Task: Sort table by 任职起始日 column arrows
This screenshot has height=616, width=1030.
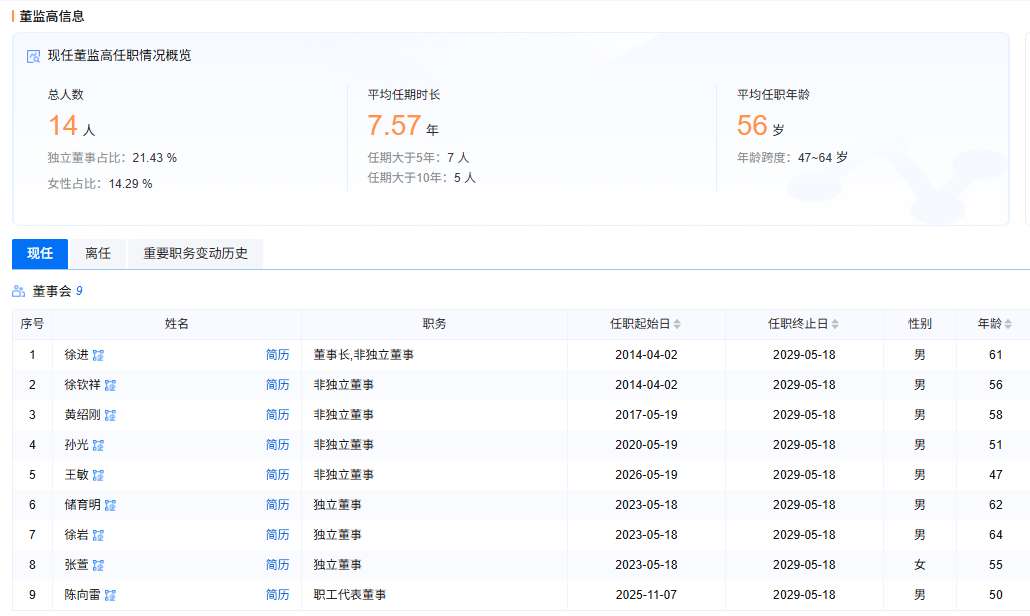Action: [x=677, y=324]
